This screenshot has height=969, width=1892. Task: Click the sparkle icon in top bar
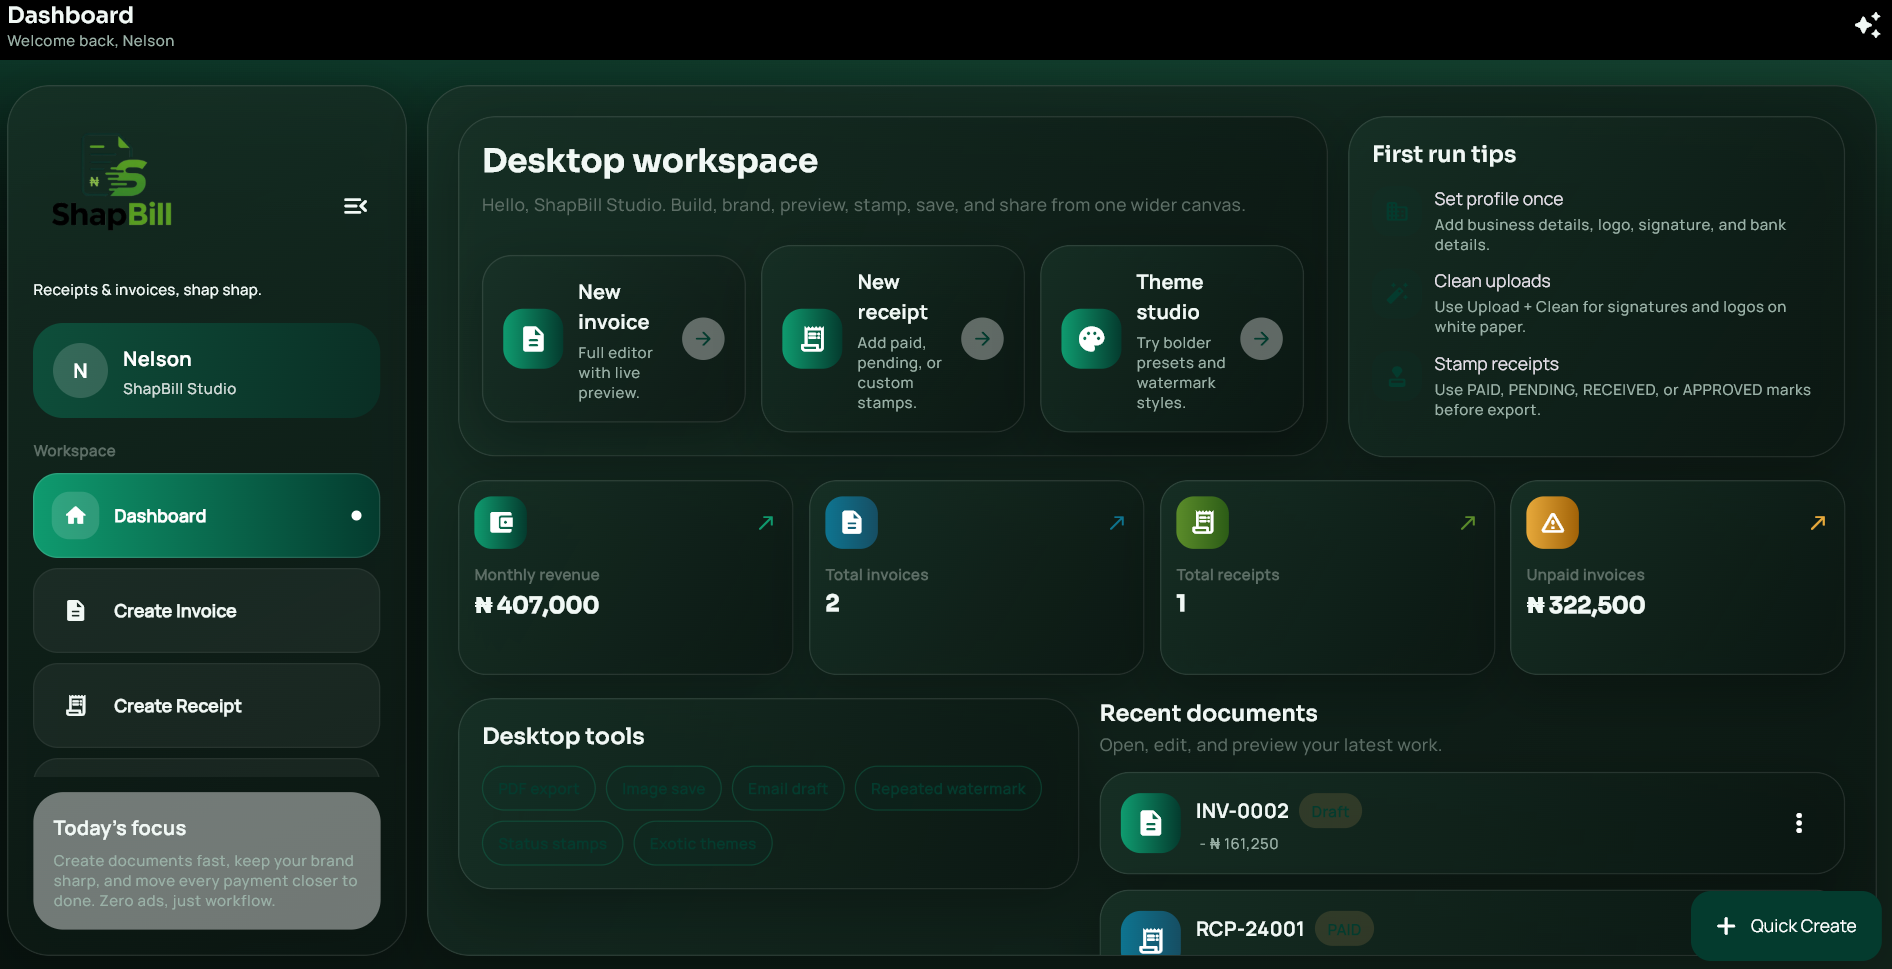coord(1867,25)
